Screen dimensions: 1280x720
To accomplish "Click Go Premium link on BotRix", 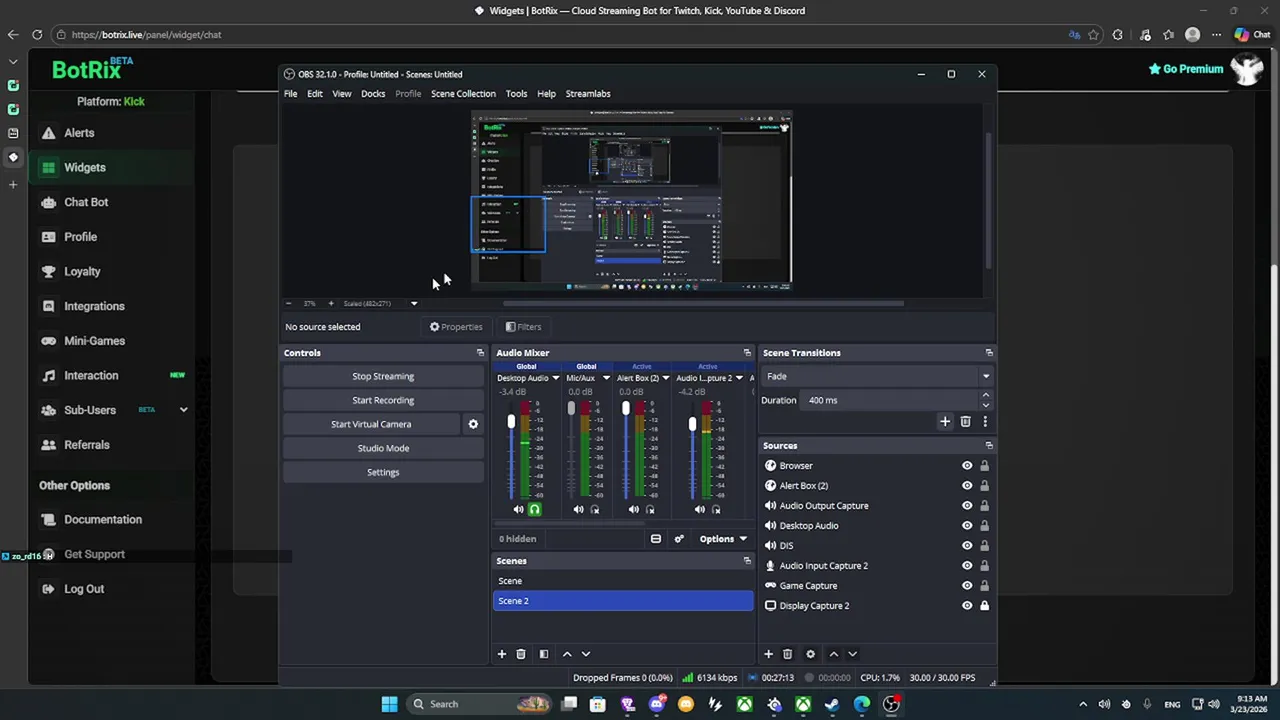I will click(x=1186, y=69).
